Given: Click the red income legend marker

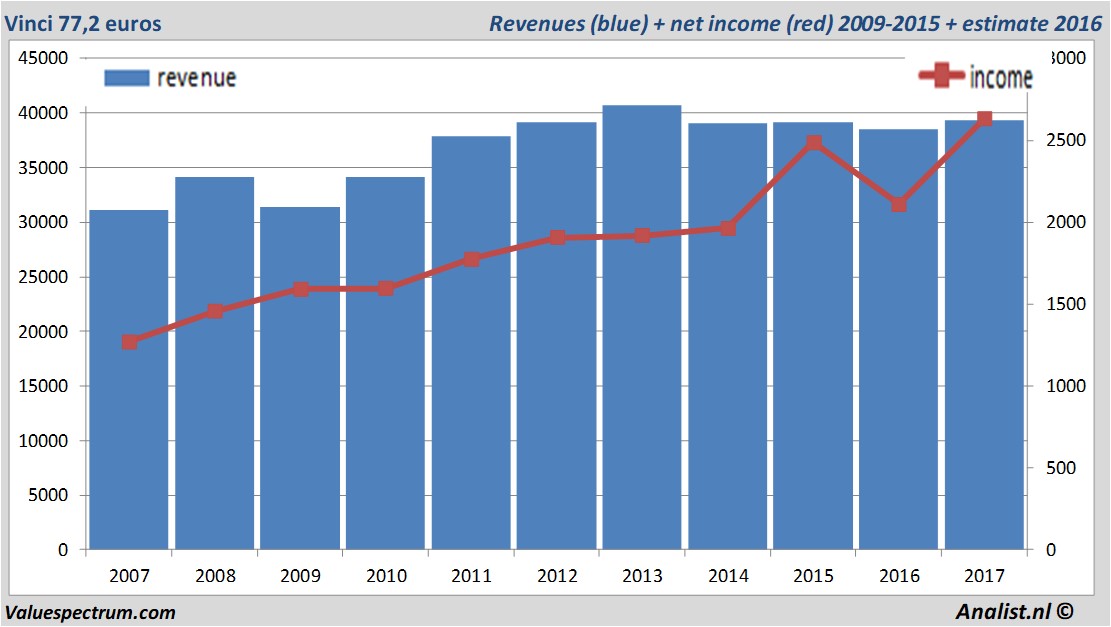Looking at the screenshot, I should pos(942,75).
